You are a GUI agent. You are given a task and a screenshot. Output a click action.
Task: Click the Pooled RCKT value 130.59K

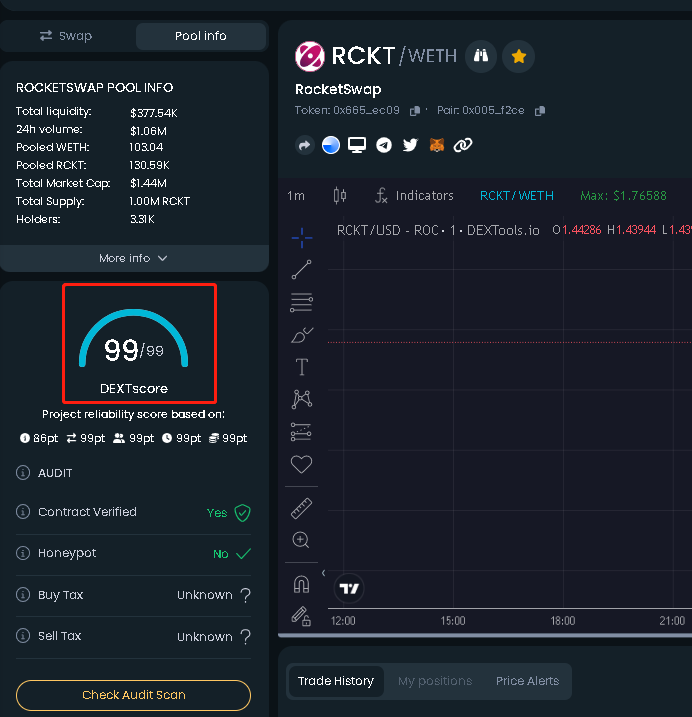point(150,165)
